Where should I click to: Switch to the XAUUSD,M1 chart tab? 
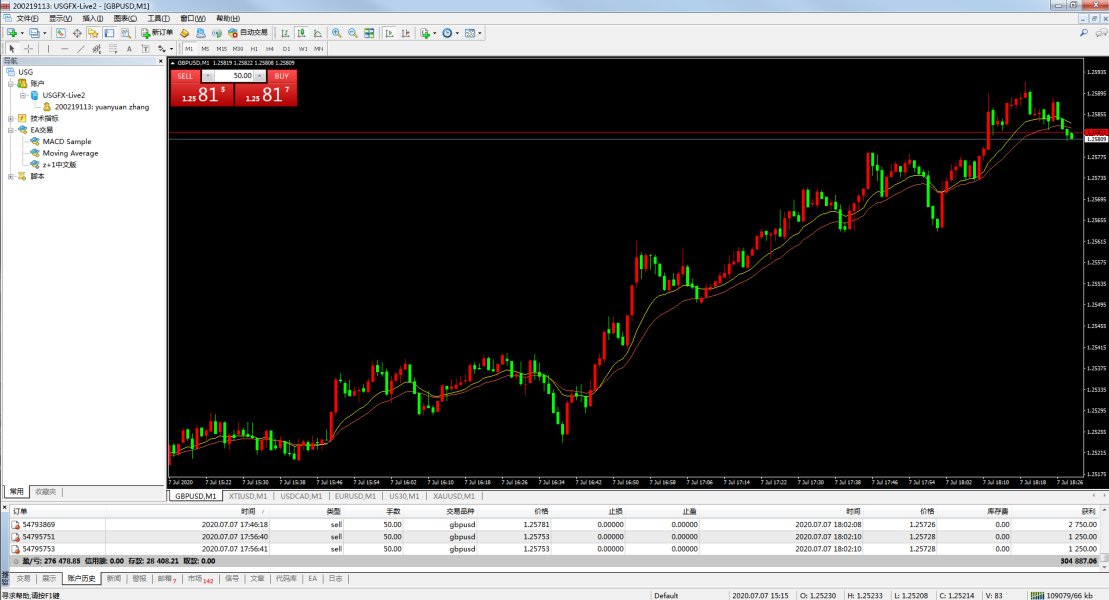(x=454, y=496)
